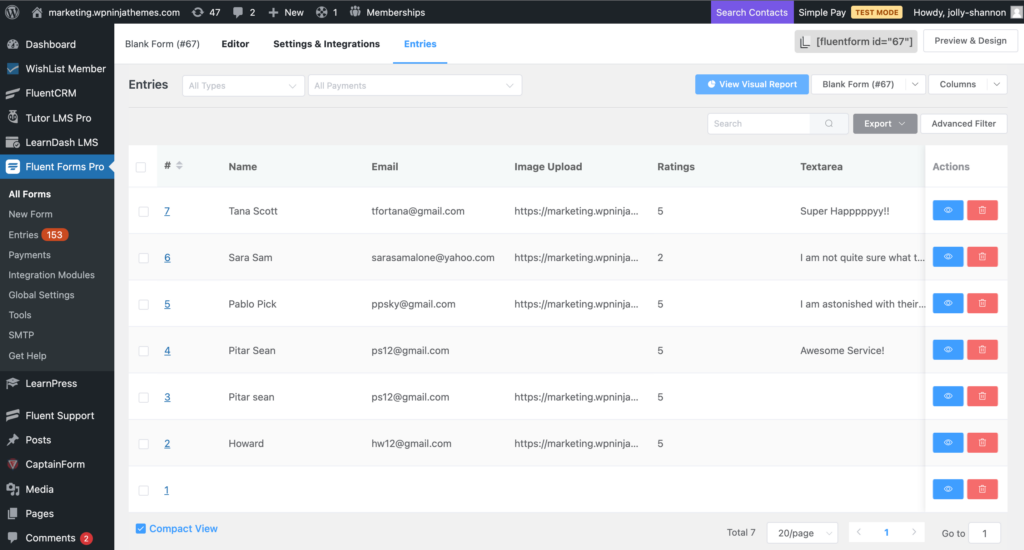Screen dimensions: 1024x550
Task: Switch to the Editor tab
Action: (235, 44)
